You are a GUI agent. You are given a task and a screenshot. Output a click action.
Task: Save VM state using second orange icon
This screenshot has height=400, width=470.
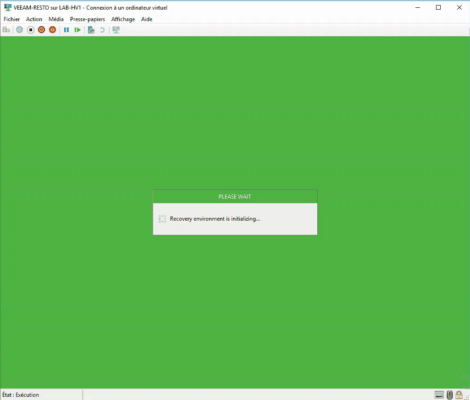[x=52, y=30]
